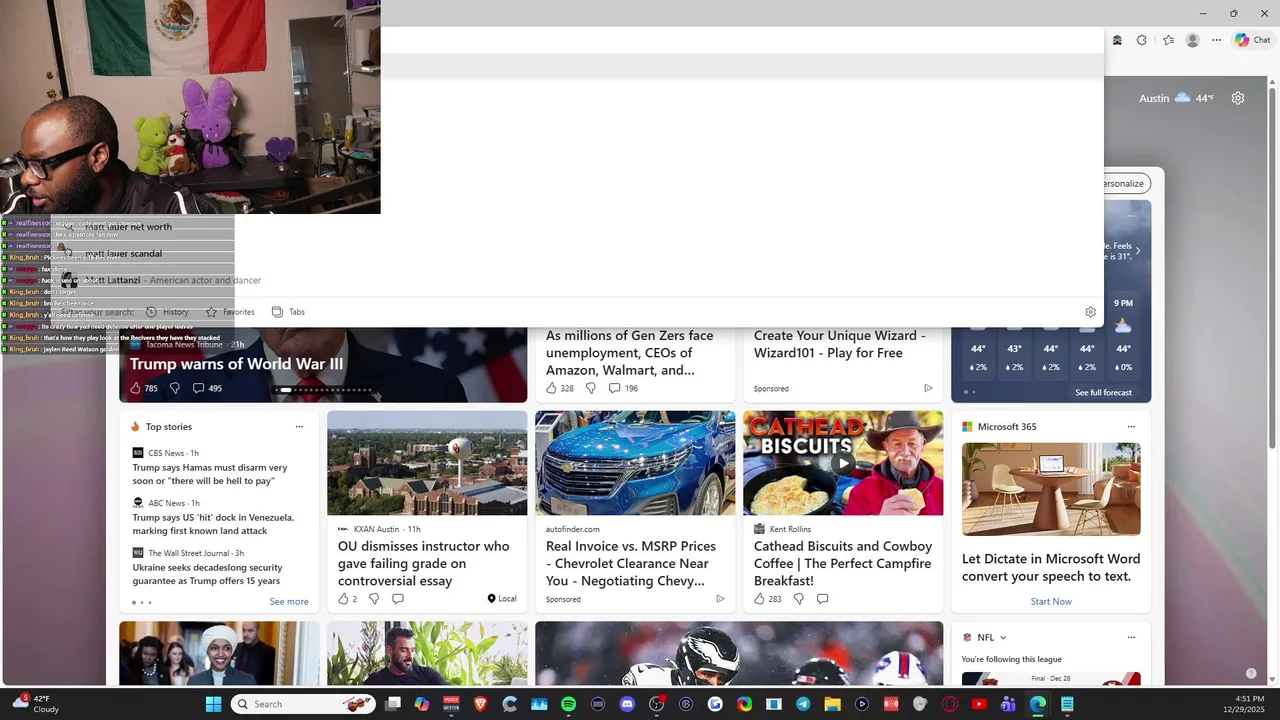Screen dimensions: 1280x720
Task: Open Brave browser from the taskbar
Action: click(x=480, y=704)
